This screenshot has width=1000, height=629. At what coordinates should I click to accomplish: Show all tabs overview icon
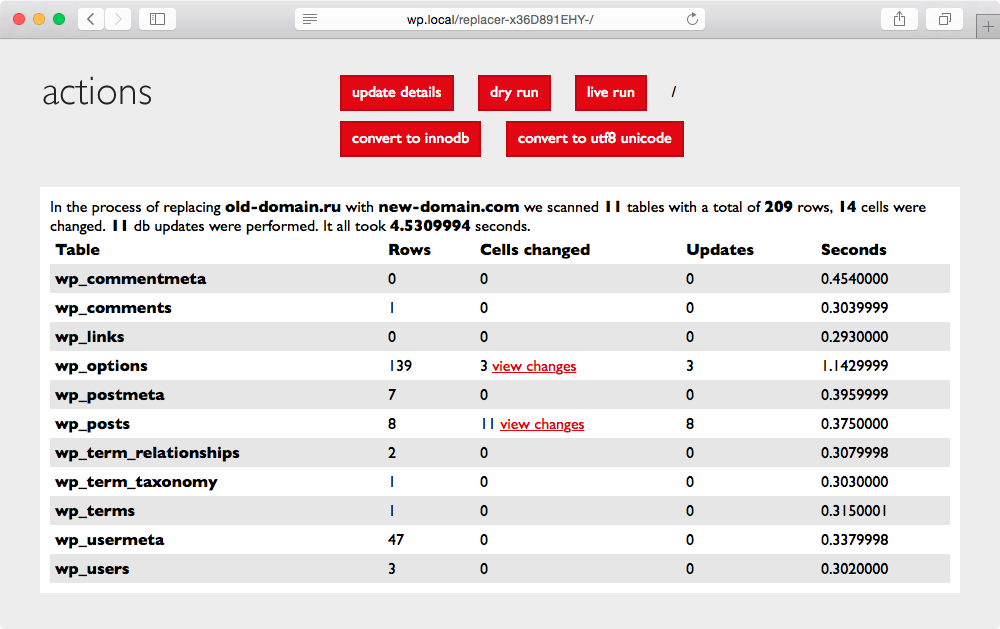coord(944,19)
